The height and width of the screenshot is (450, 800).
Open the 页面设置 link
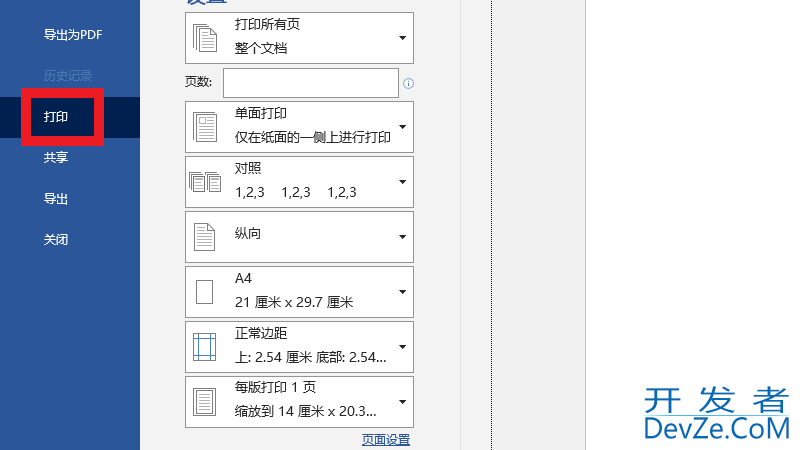386,440
